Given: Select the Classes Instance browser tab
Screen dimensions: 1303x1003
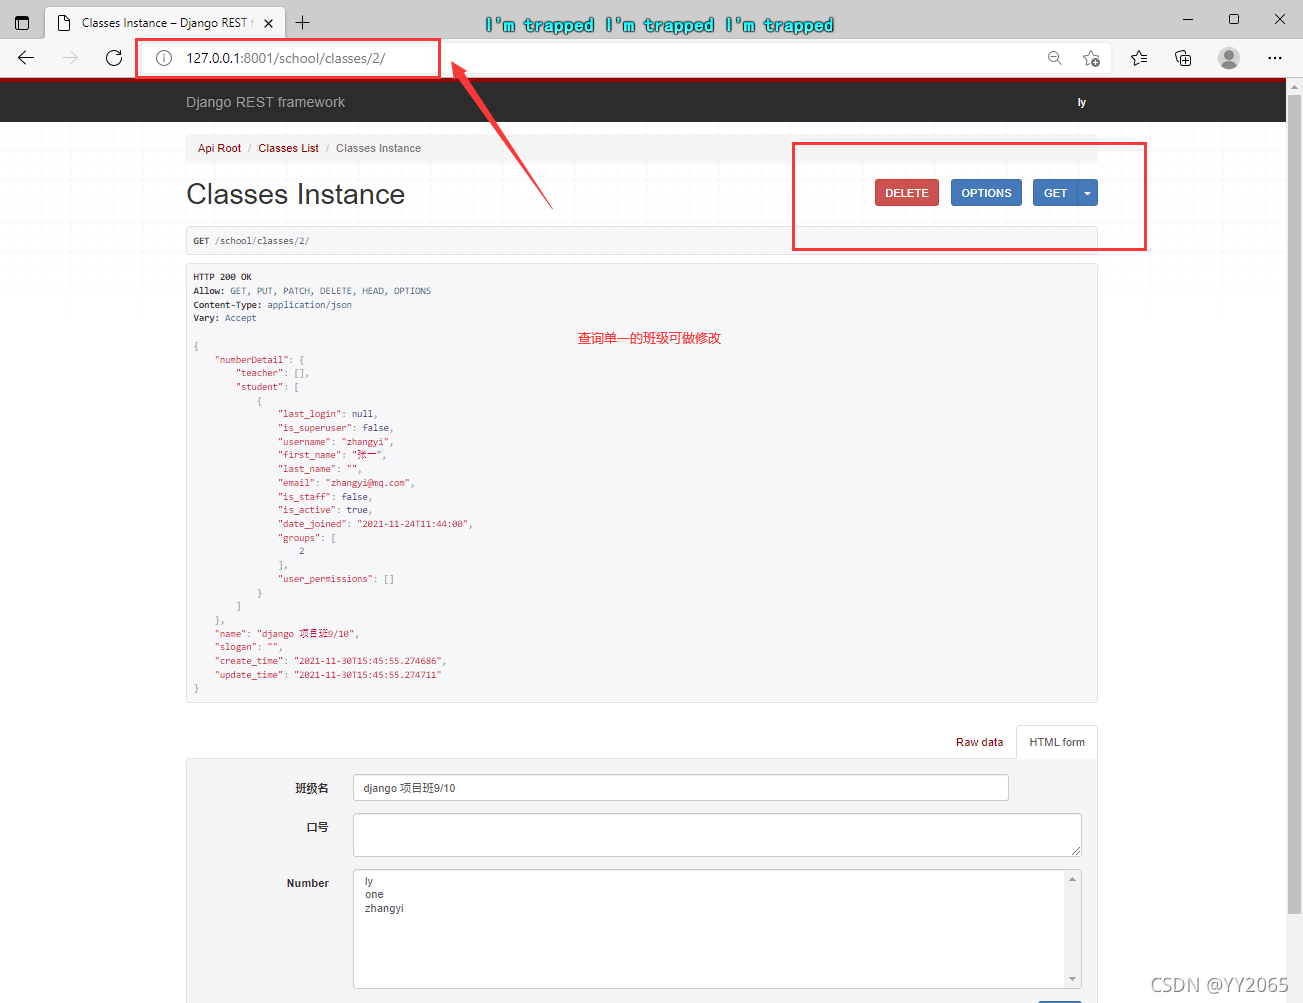Looking at the screenshot, I should (165, 23).
